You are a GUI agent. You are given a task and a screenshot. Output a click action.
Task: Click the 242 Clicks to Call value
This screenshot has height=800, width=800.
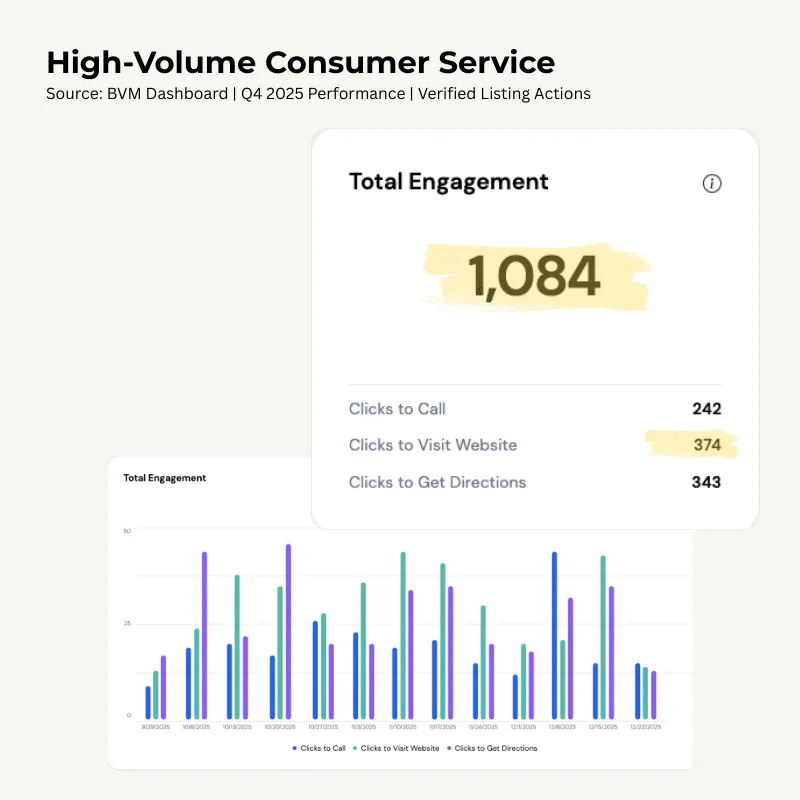pos(705,408)
